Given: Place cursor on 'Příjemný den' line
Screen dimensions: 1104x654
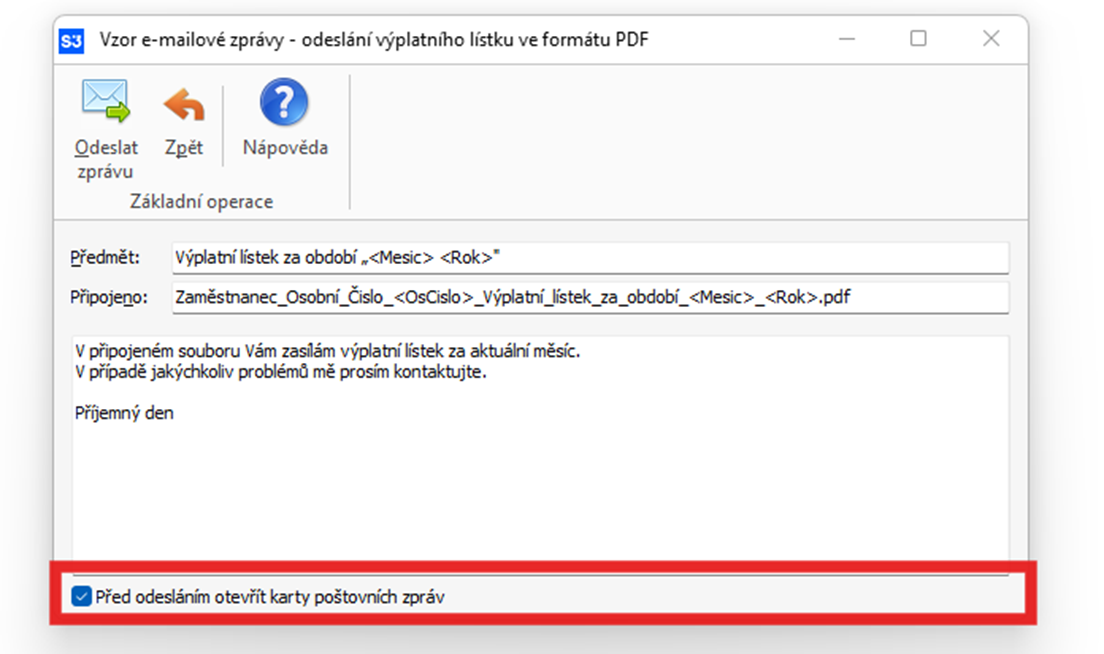Looking at the screenshot, I should 125,413.
